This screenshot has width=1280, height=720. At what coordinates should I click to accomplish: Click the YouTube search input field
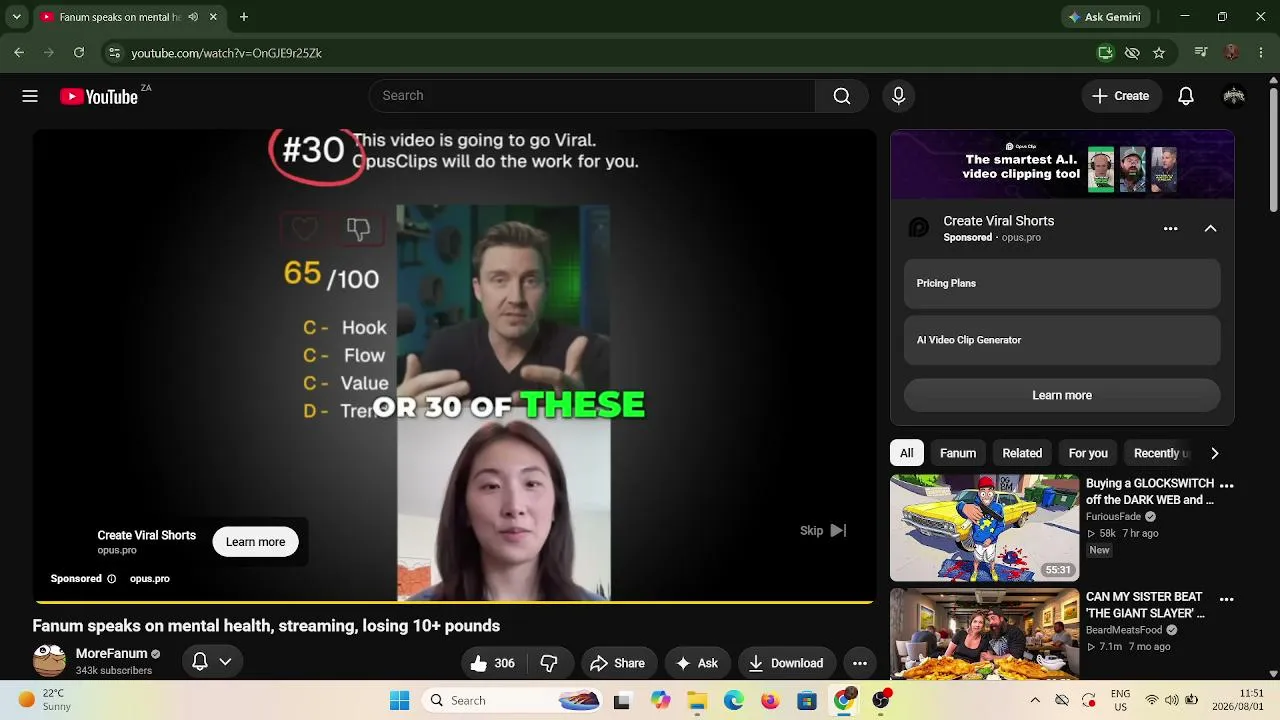pyautogui.click(x=592, y=96)
